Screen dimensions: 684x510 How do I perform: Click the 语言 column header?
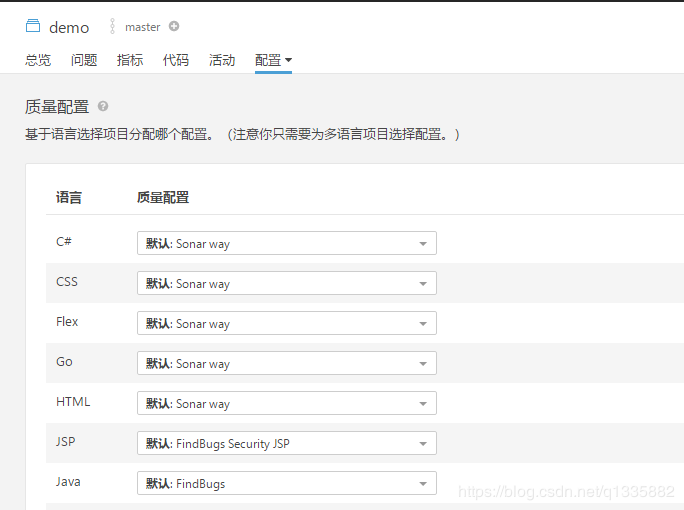(x=69, y=197)
